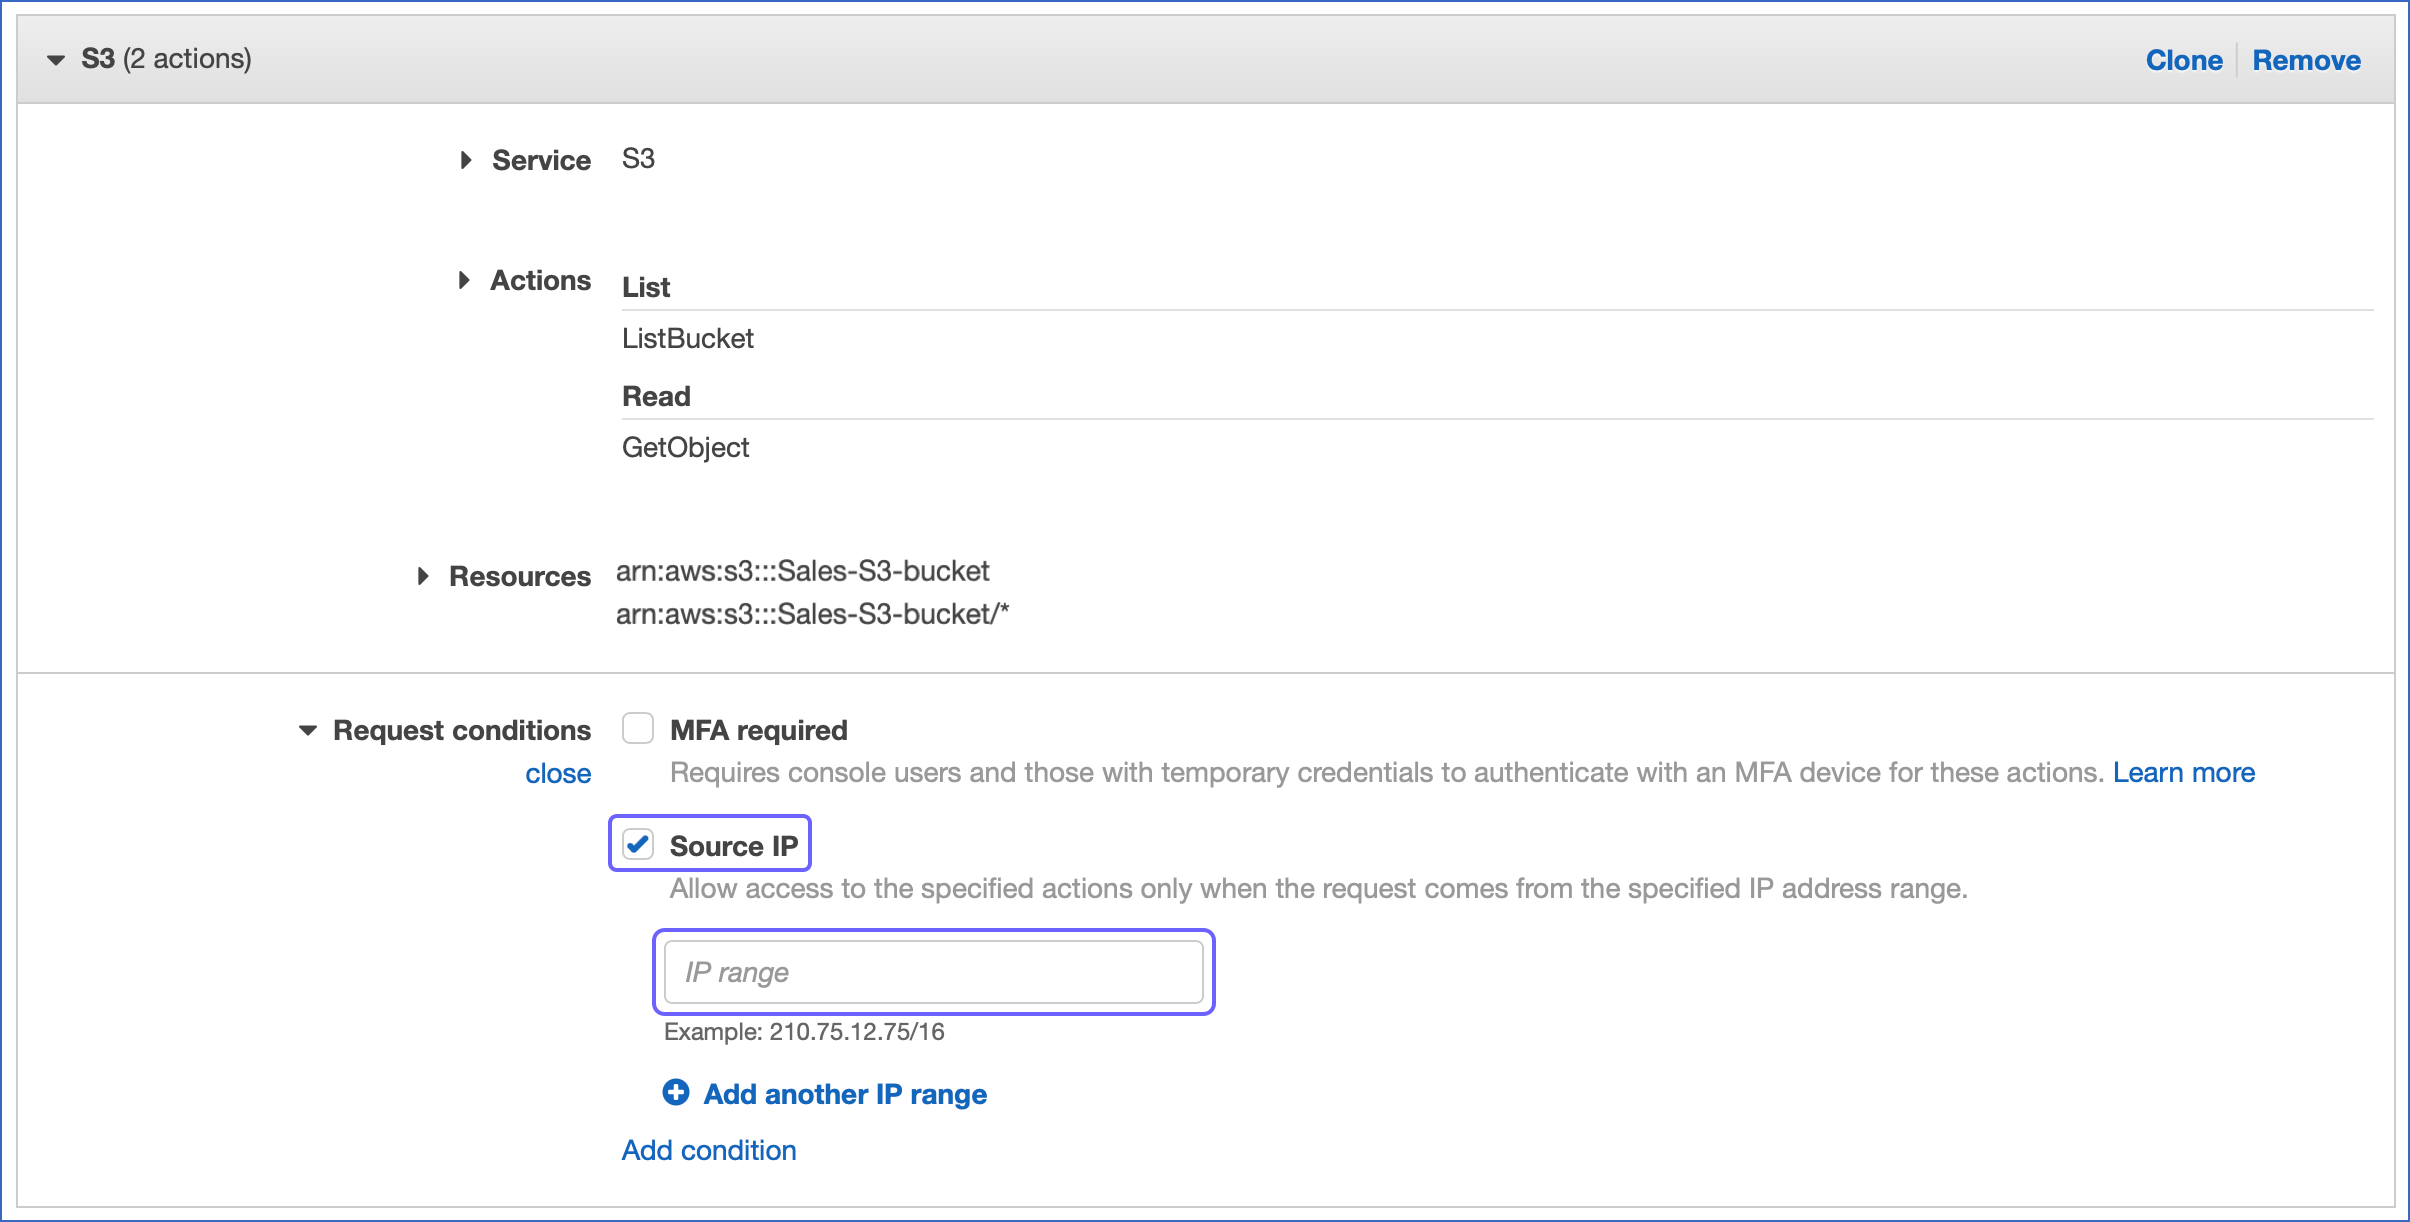Collapse the S3 actions section
The width and height of the screenshot is (2410, 1222).
[57, 57]
